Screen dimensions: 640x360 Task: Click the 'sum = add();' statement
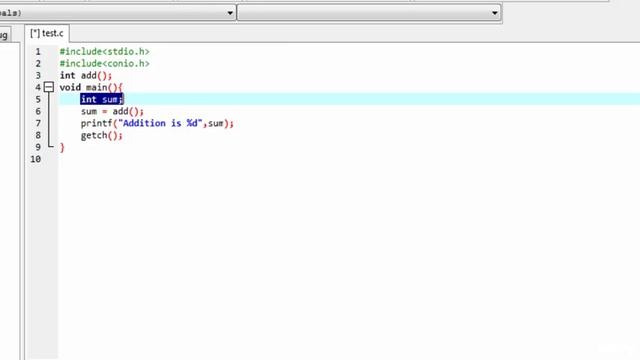click(112, 111)
